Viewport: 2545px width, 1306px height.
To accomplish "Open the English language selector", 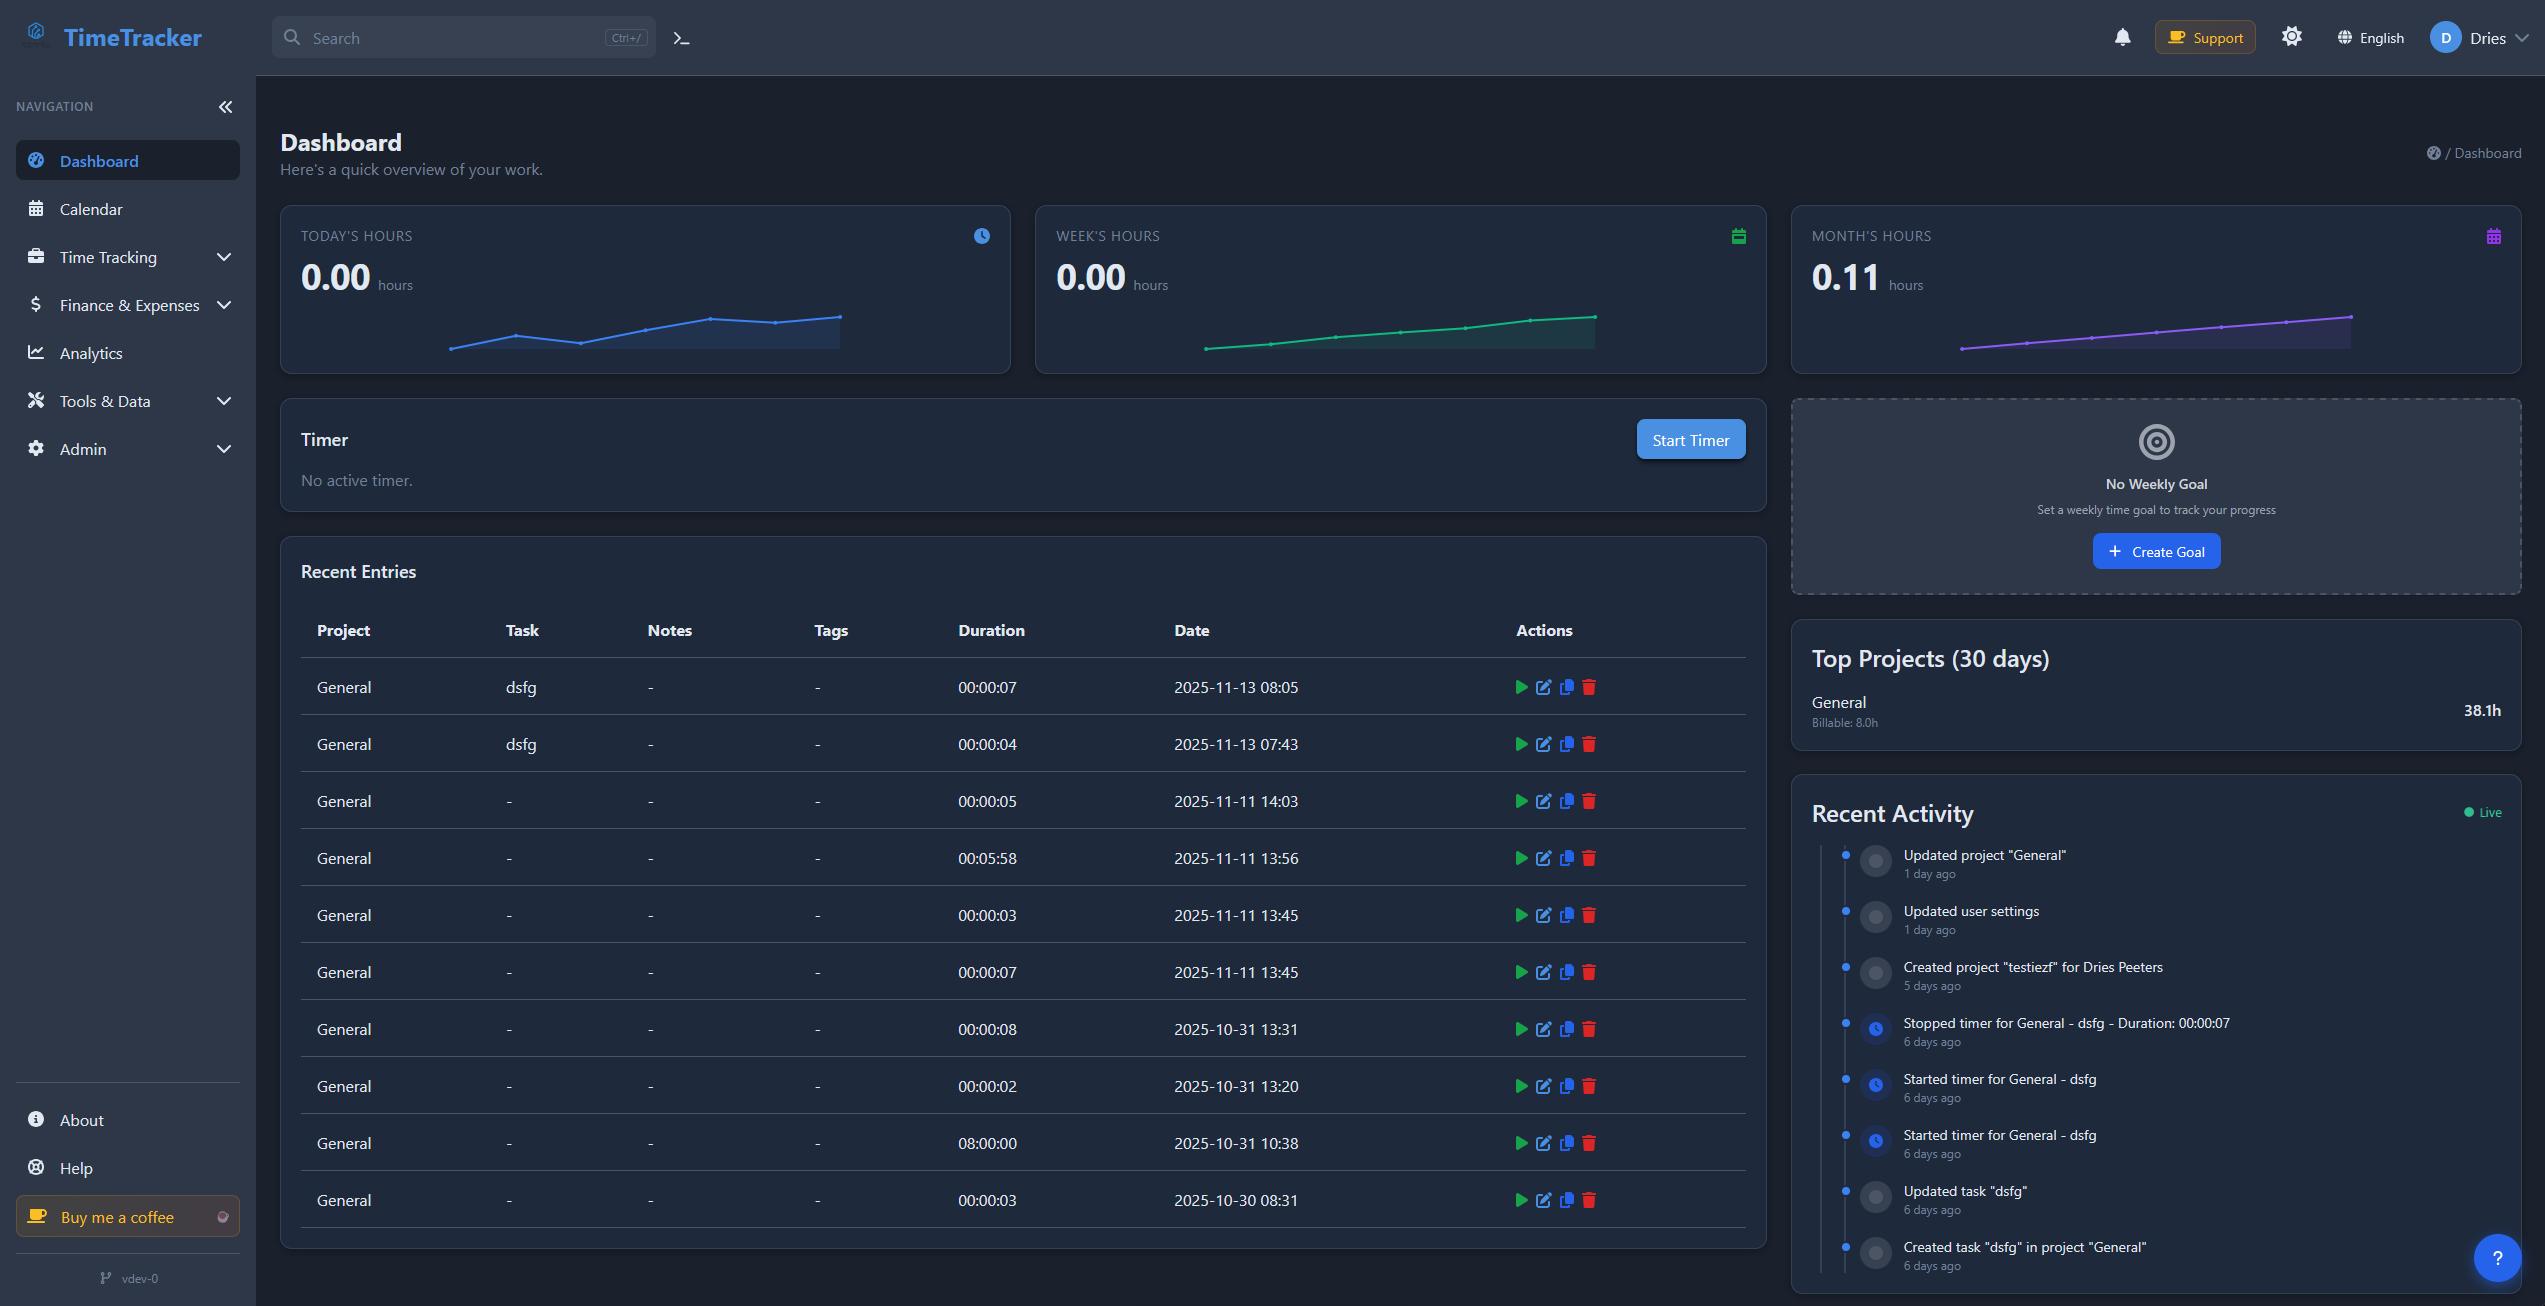I will point(2369,37).
